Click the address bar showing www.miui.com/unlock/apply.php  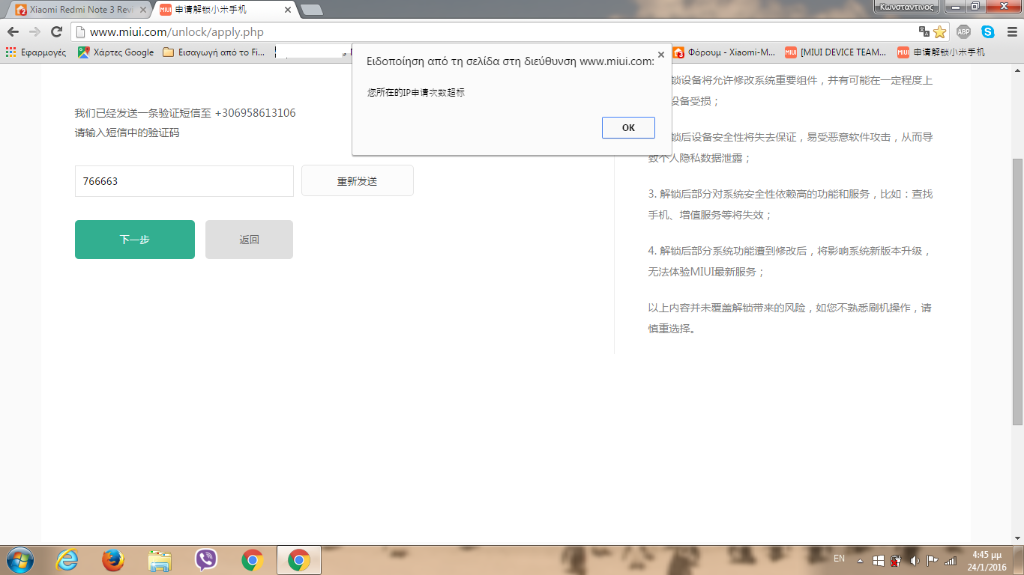pyautogui.click(x=496, y=31)
